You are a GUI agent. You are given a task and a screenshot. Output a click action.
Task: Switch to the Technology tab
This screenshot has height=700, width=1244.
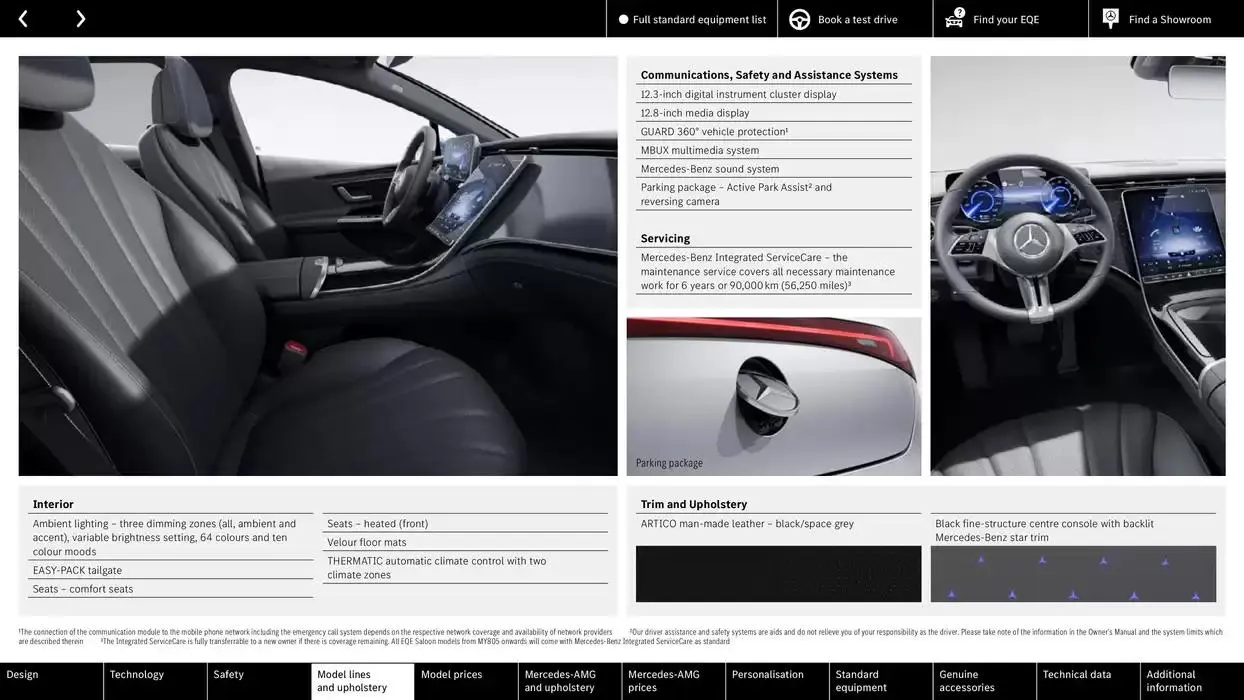(155, 681)
